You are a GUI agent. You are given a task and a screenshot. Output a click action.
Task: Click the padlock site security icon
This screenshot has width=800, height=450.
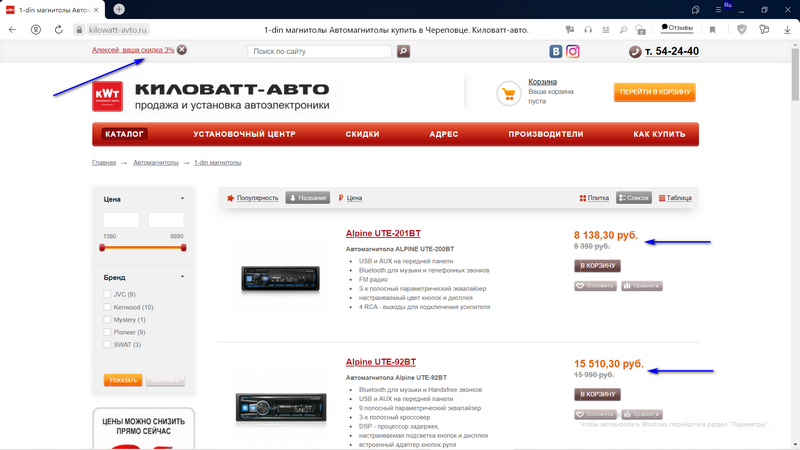pos(79,30)
